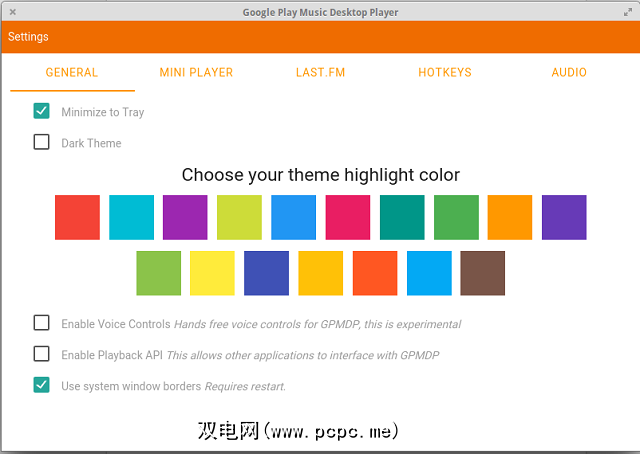
Task: Pick the lime yellow-green color swatch
Action: pyautogui.click(x=240, y=217)
